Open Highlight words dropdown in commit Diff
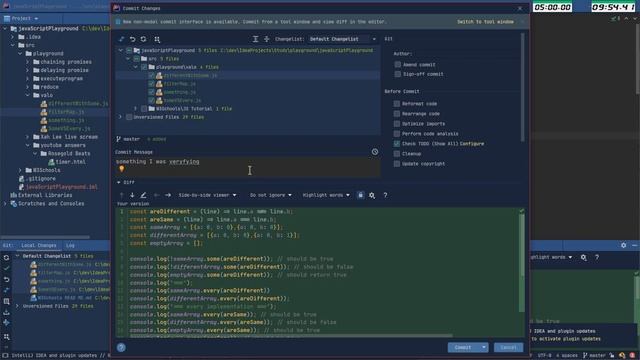The height and width of the screenshot is (360, 640). point(326,195)
